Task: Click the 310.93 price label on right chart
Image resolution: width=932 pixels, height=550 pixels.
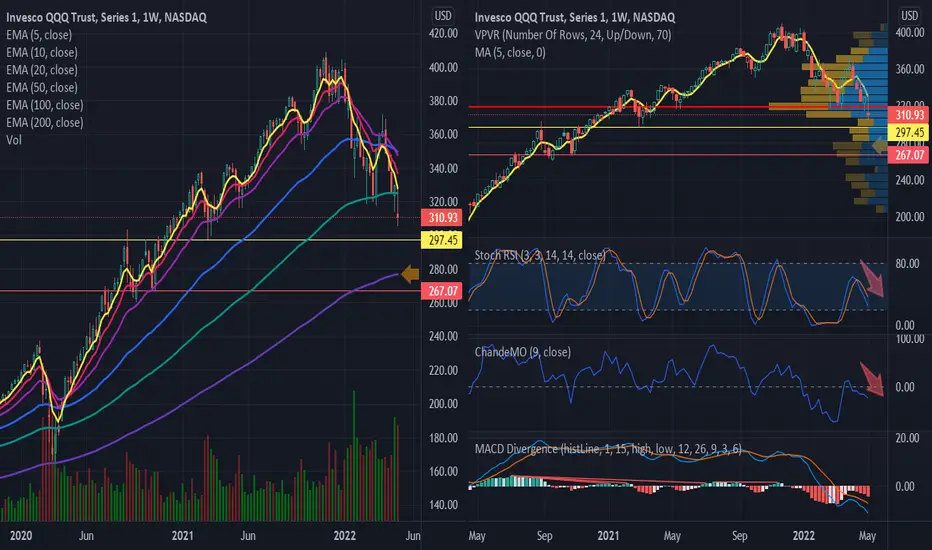Action: pyautogui.click(x=909, y=115)
